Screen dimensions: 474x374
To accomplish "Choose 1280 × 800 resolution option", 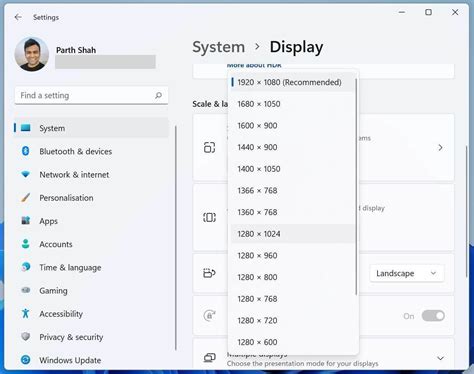I will coord(292,277).
